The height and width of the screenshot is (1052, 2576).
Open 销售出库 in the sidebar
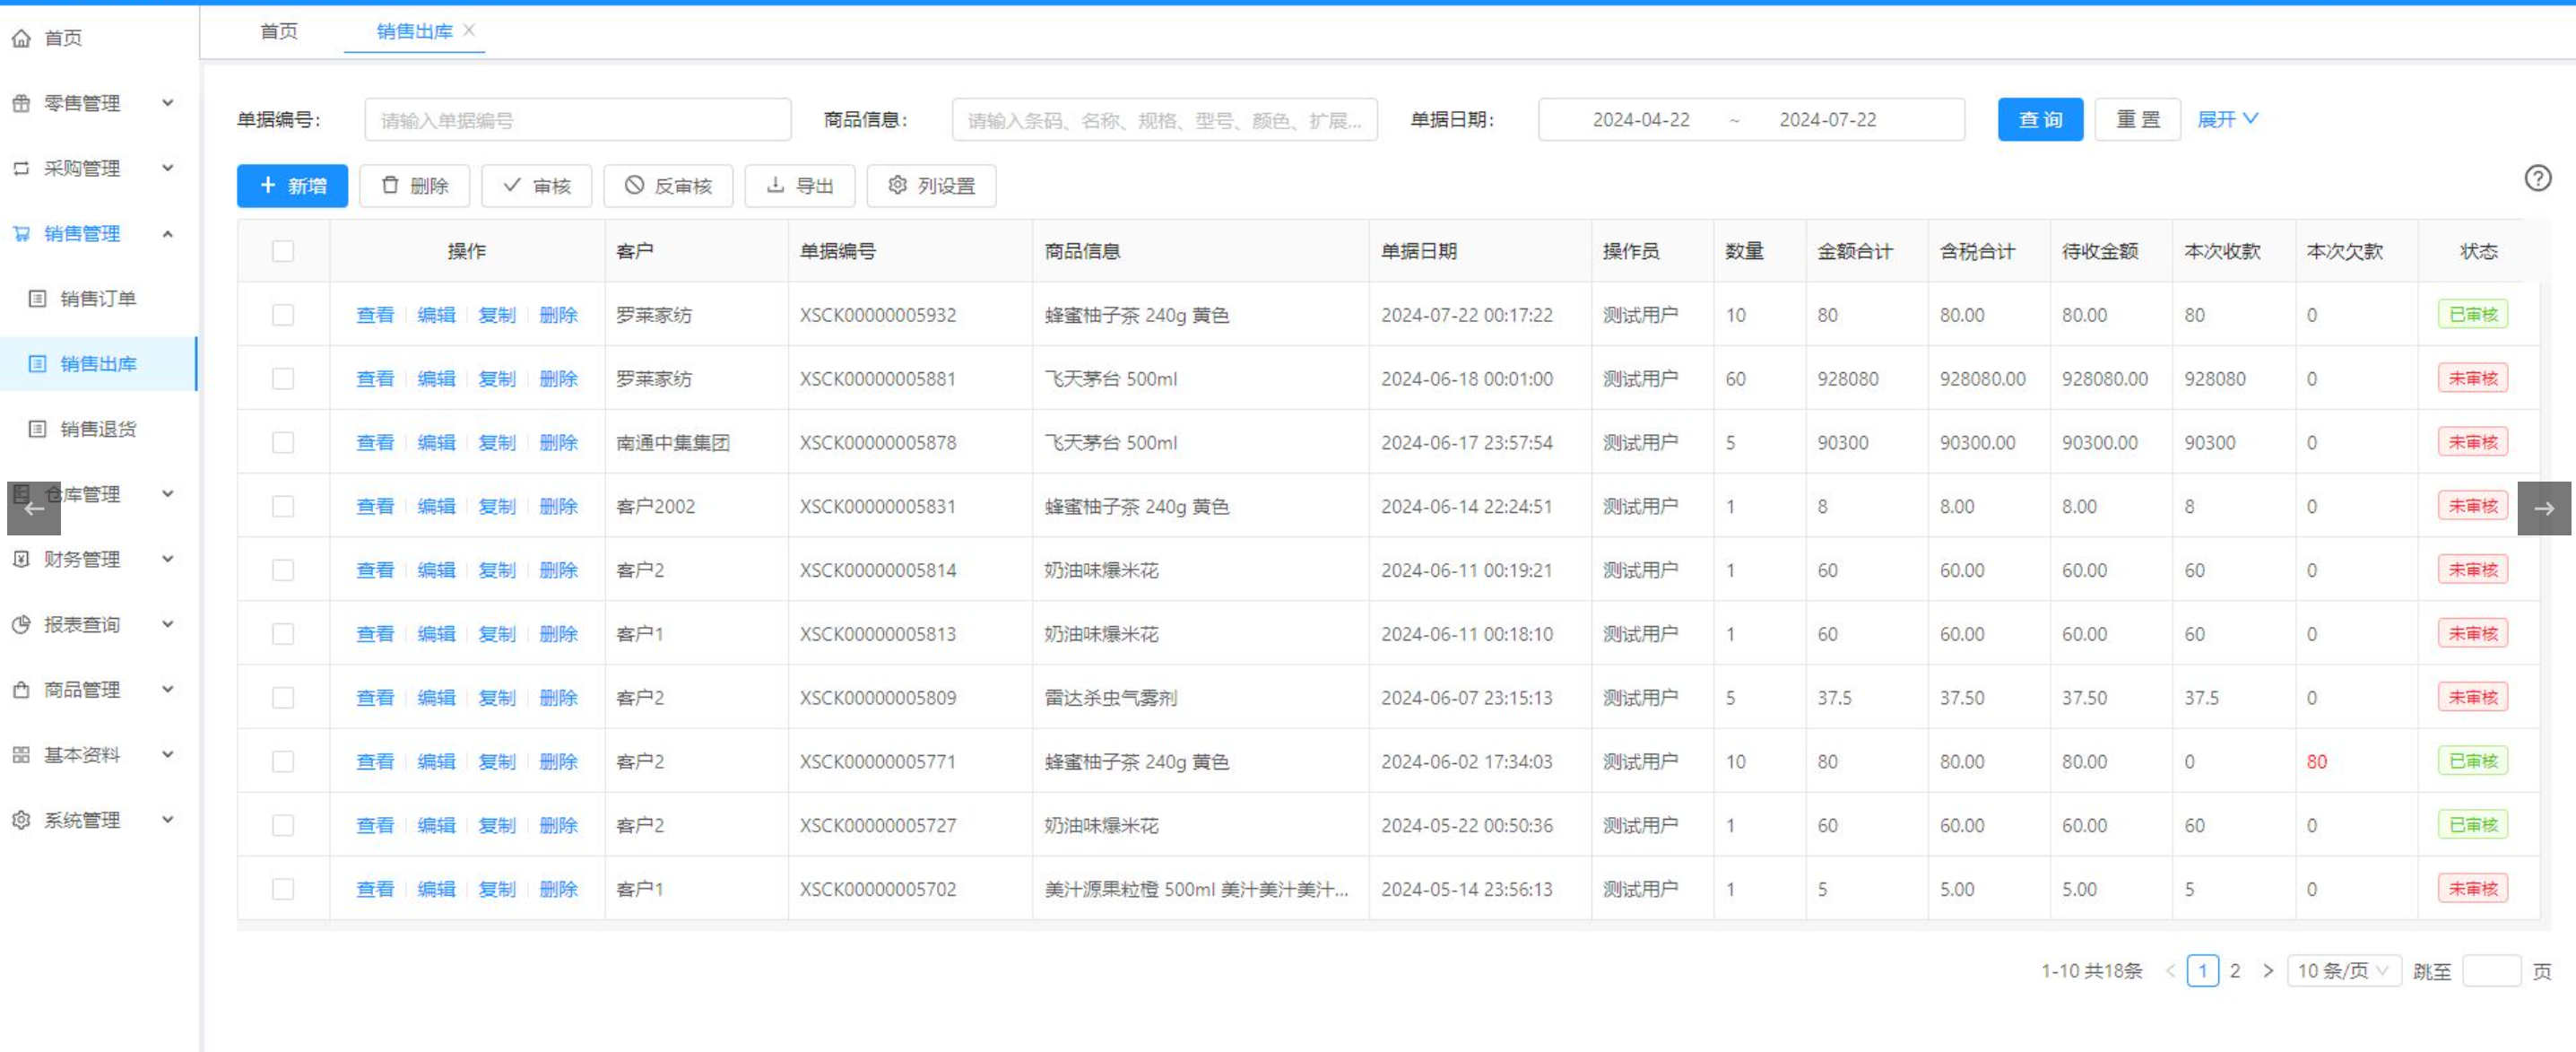click(98, 363)
